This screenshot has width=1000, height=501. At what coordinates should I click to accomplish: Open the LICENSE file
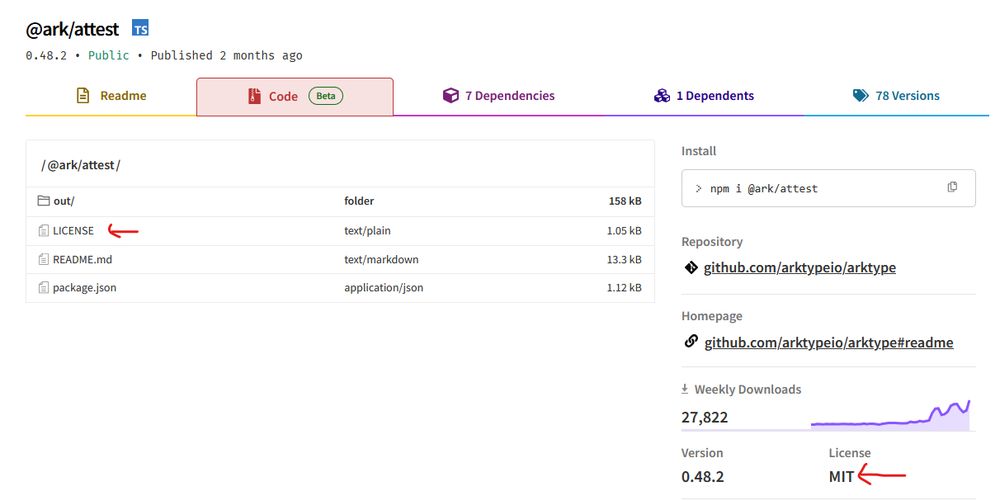coord(73,231)
